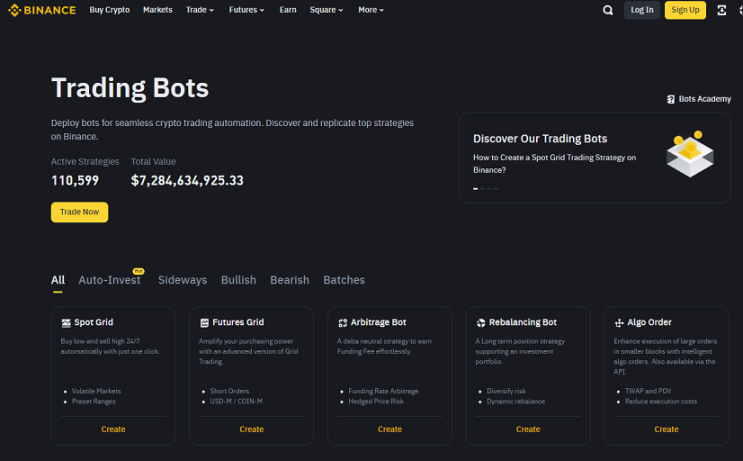Click the Algo Order card icon
Screen dimensions: 743x461
click(x=619, y=323)
